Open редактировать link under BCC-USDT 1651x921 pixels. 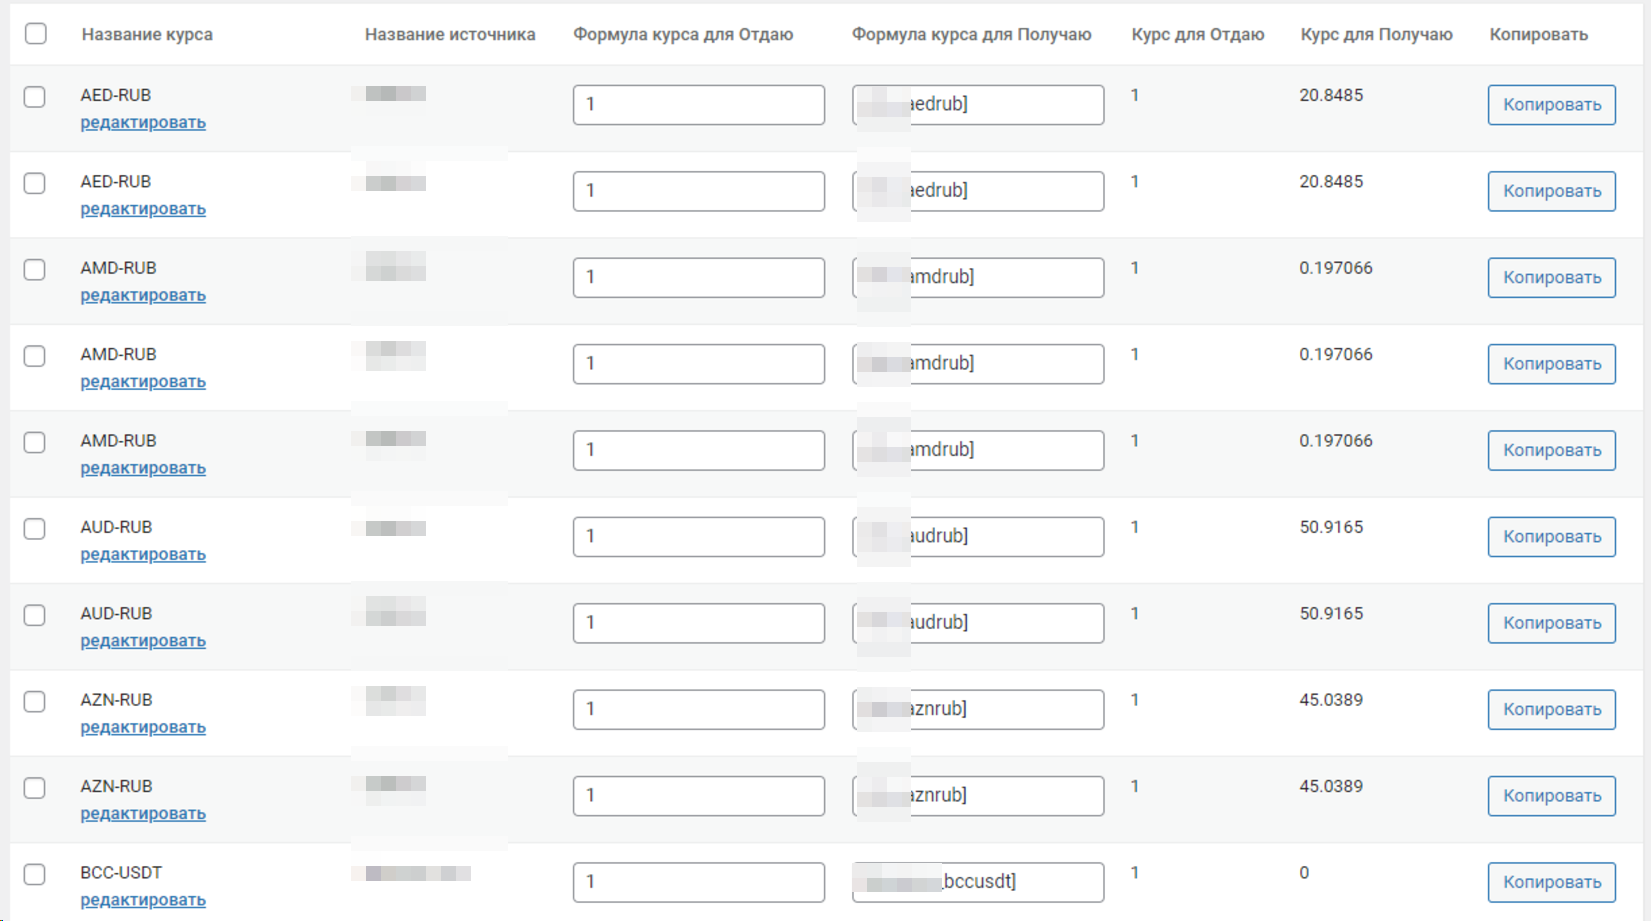(143, 900)
